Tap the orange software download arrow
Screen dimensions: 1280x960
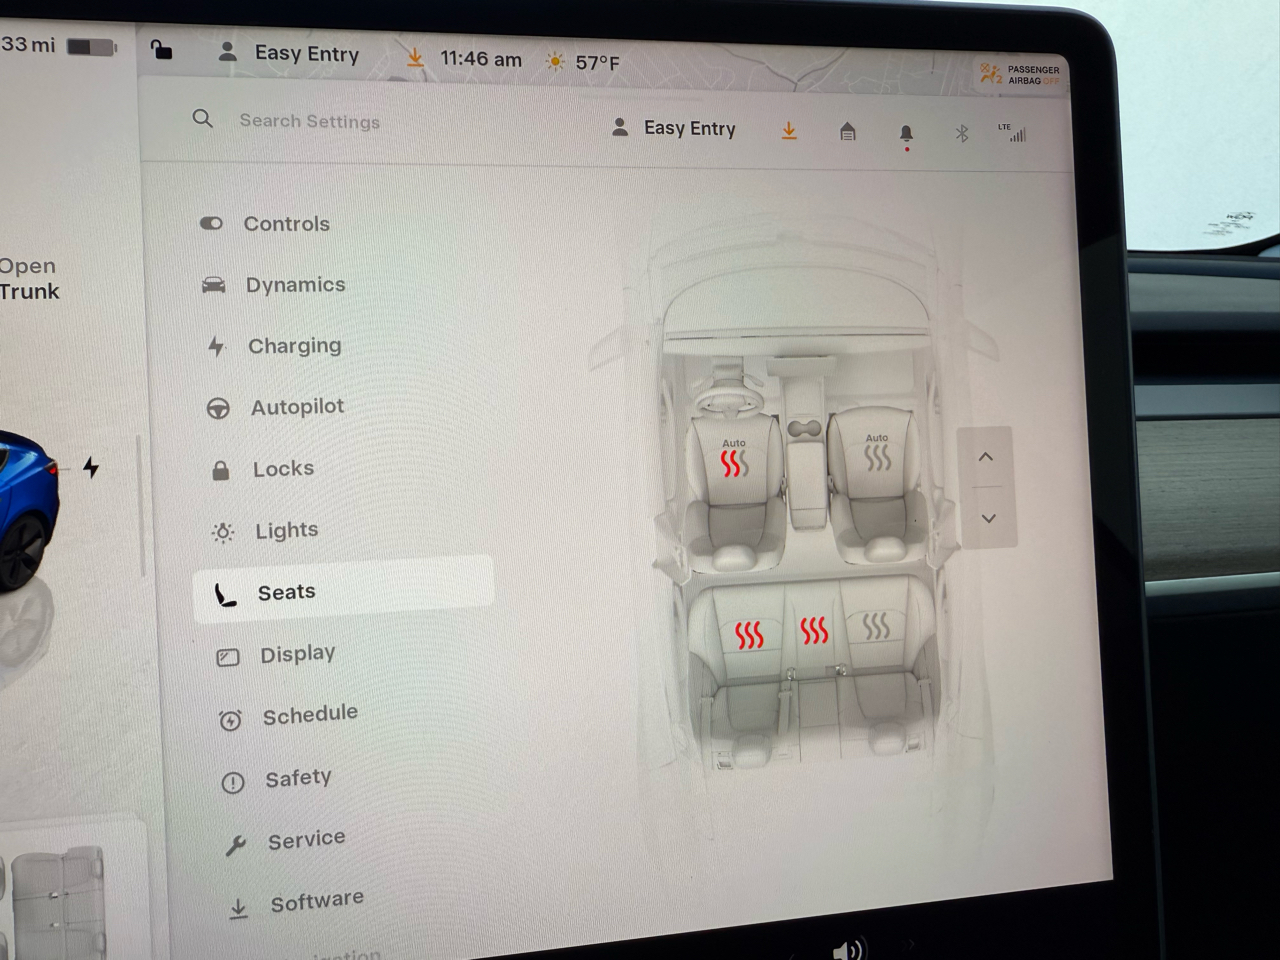click(789, 131)
